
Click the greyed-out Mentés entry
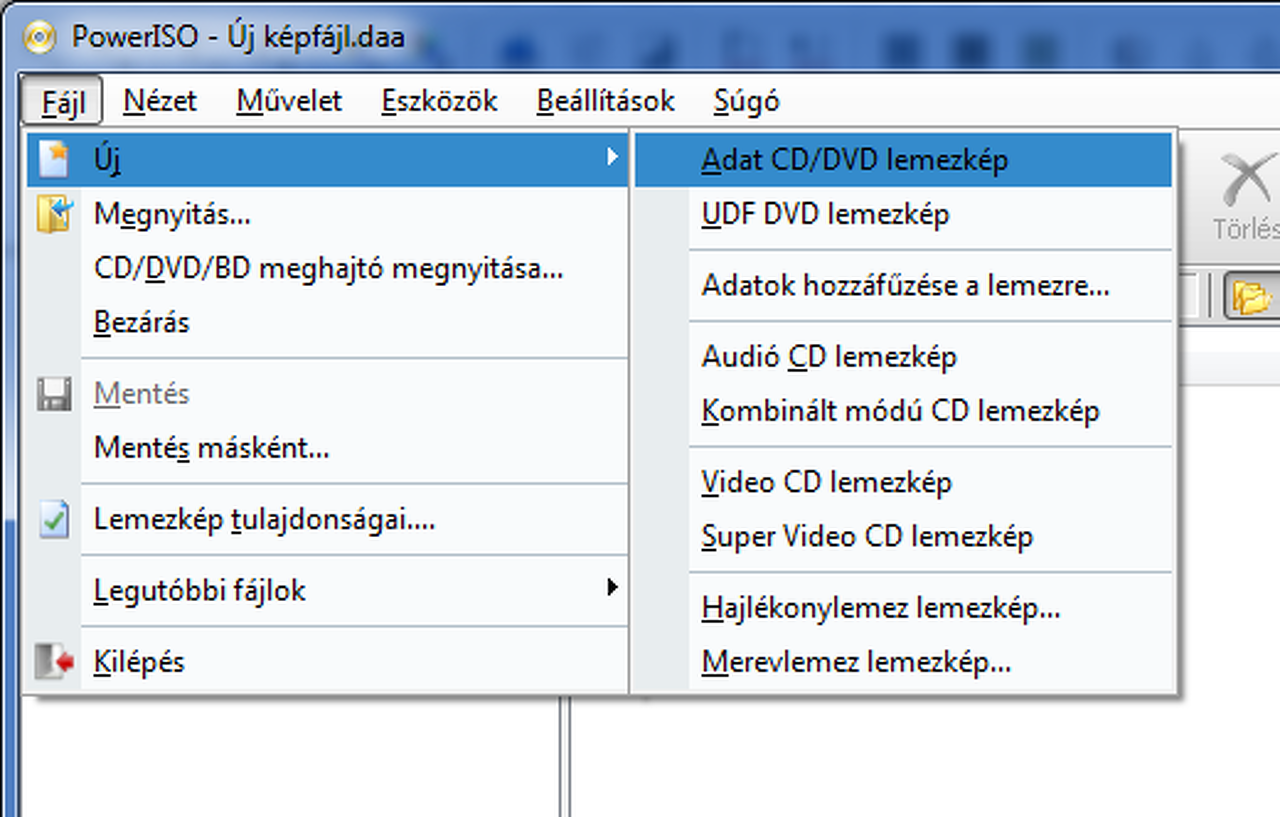tap(327, 394)
